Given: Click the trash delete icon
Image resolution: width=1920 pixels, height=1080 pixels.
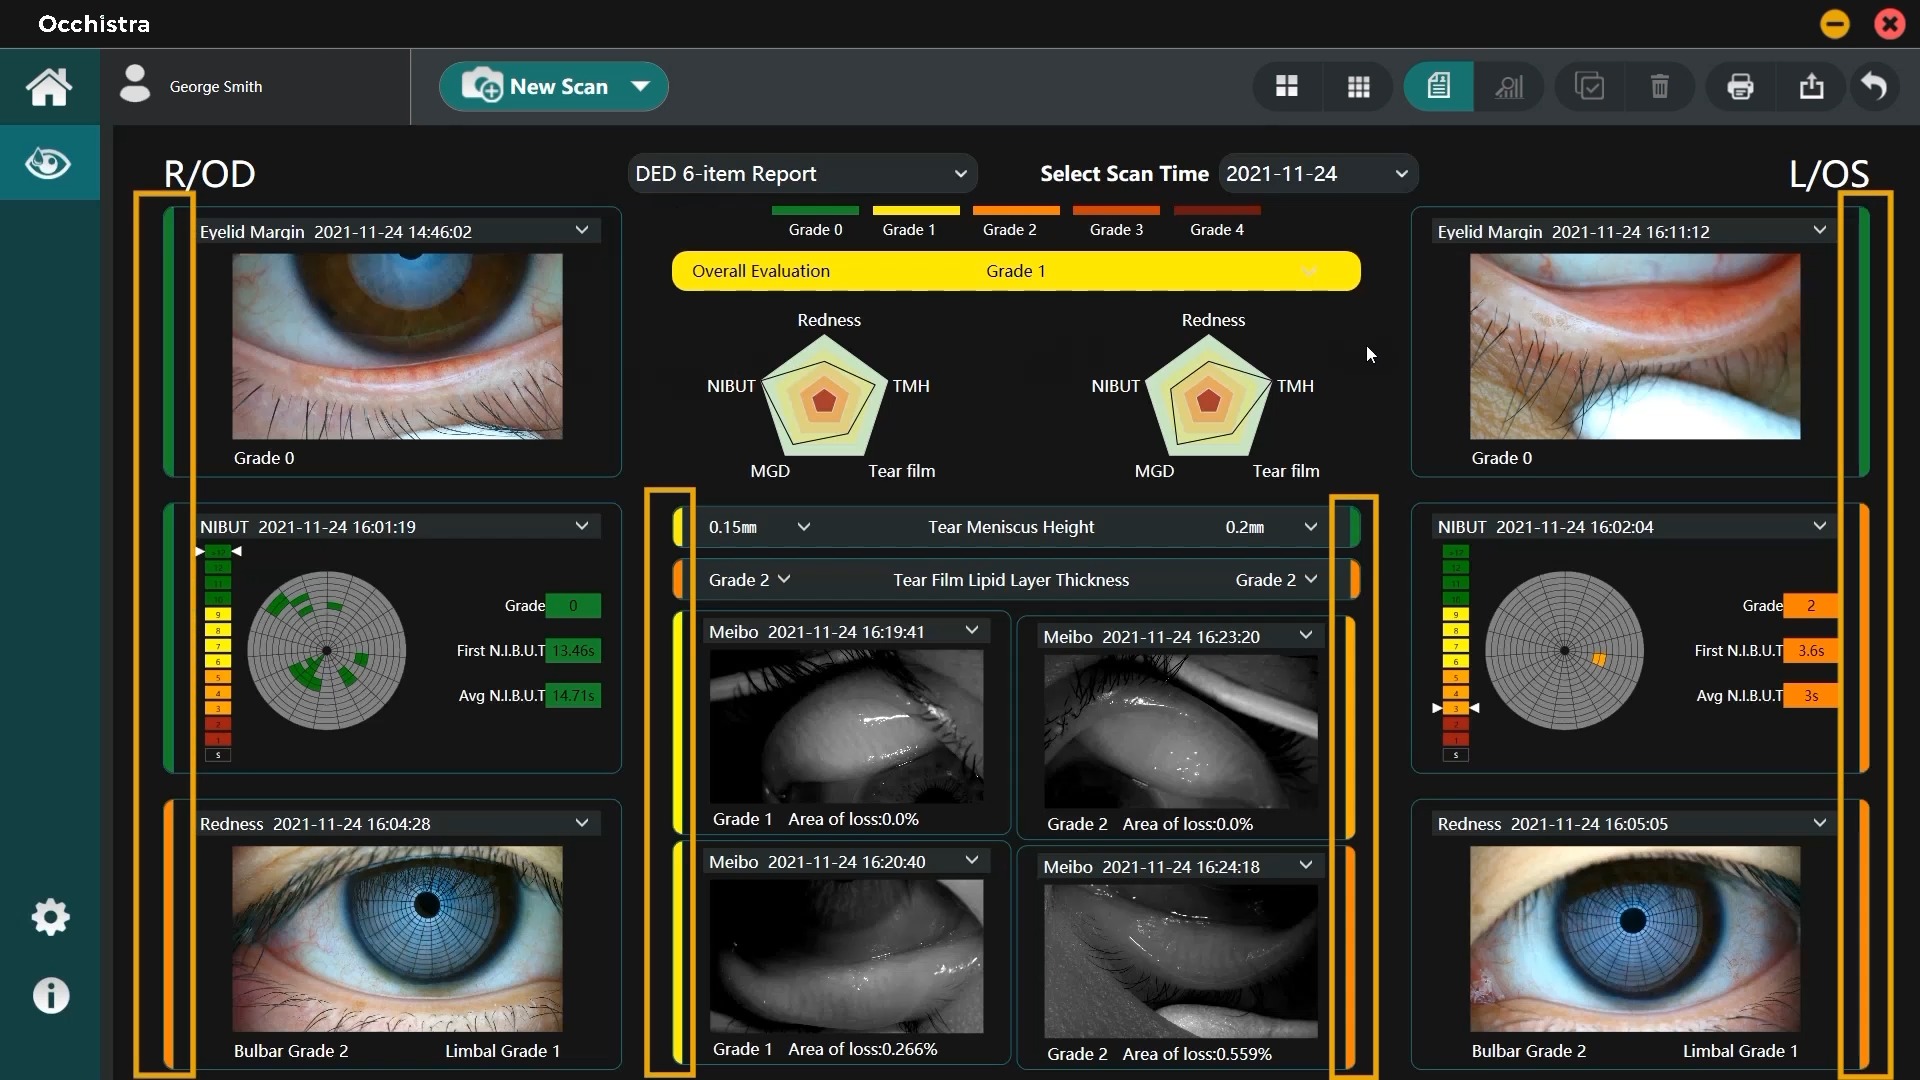Looking at the screenshot, I should [1660, 86].
